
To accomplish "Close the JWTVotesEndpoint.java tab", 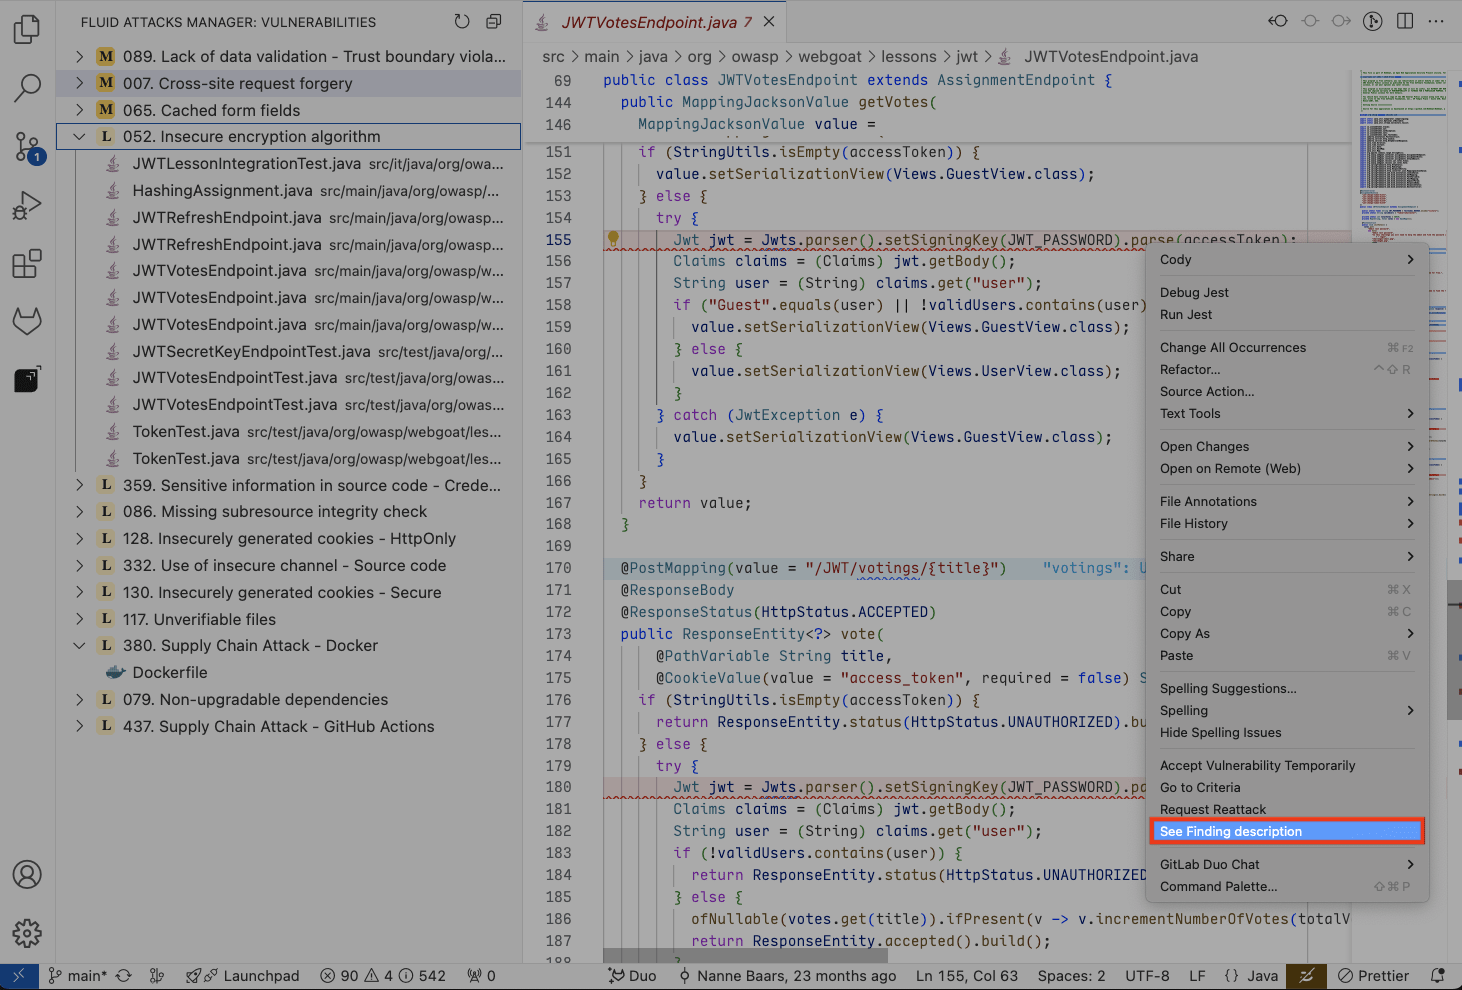I will click(769, 21).
